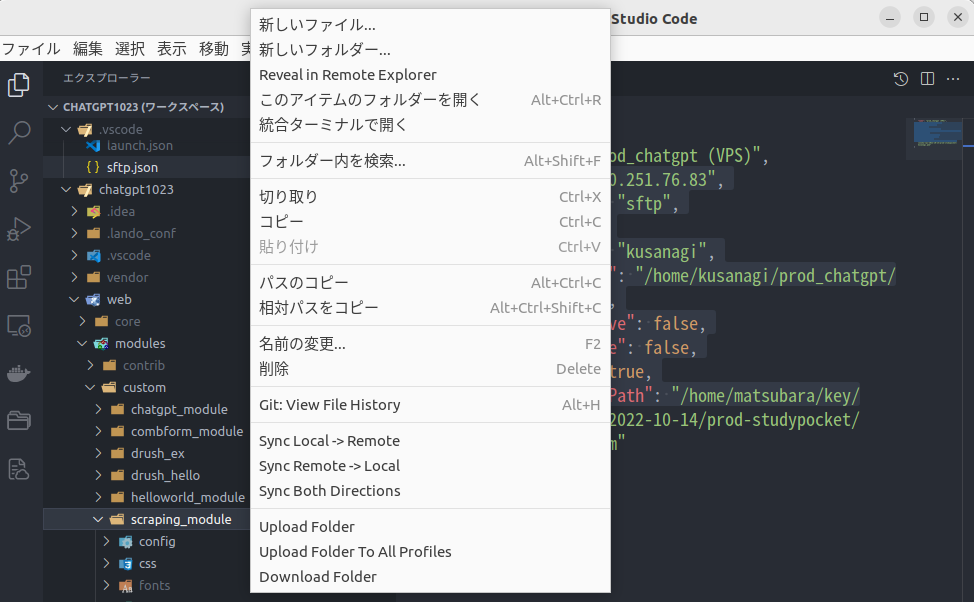This screenshot has width=974, height=602.
Task: Collapse the custom folder chevron
Action: 91,388
